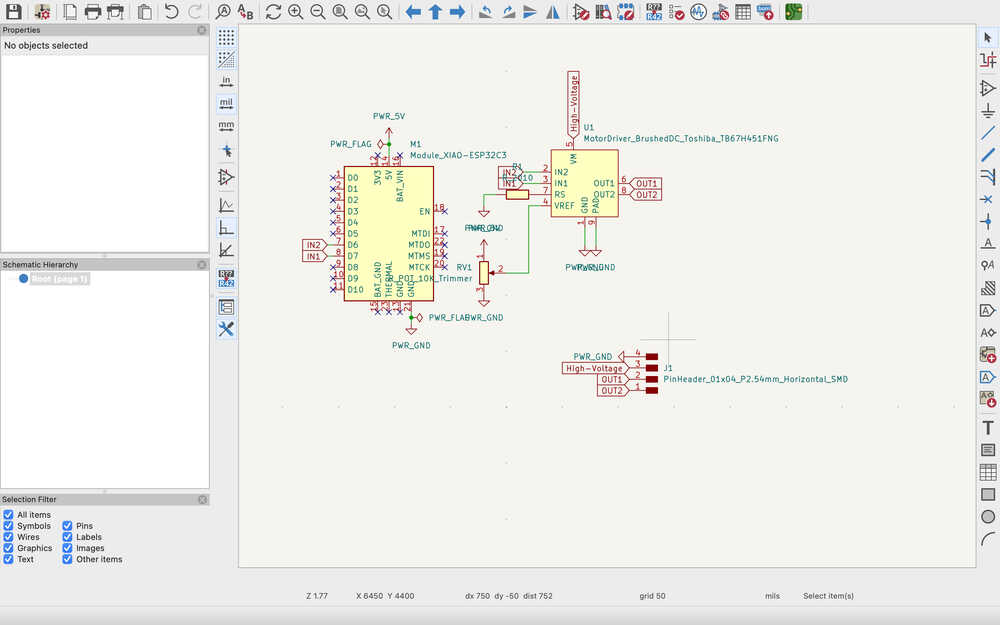Screen dimensions: 1000x625
Task: Click the Zoom In magnifier icon
Action: pyautogui.click(x=296, y=12)
